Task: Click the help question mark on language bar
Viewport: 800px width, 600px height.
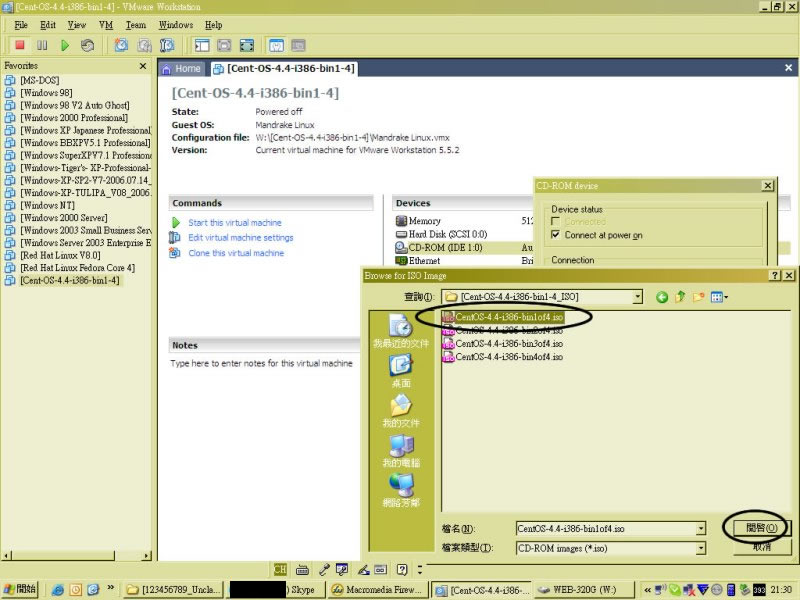Action: (402, 569)
